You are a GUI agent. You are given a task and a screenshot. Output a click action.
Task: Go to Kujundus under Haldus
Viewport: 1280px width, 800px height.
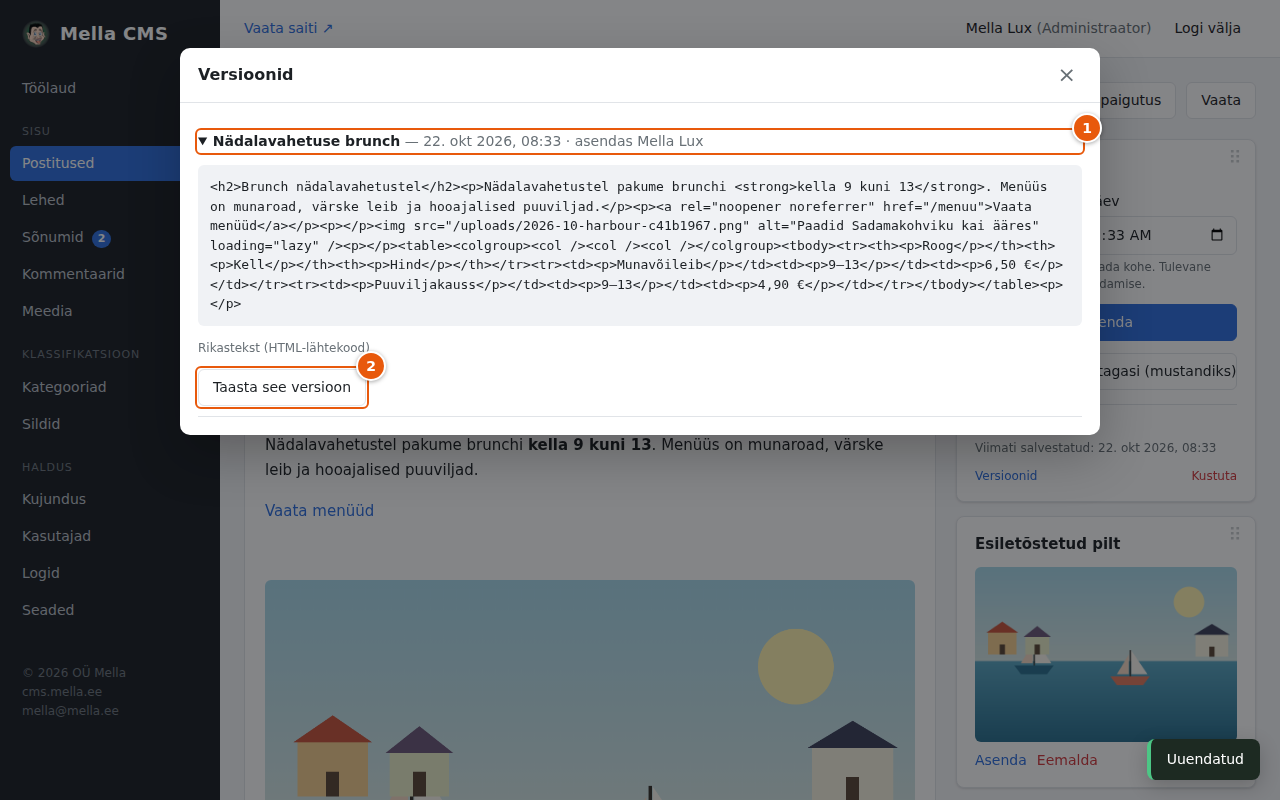[x=110, y=499]
